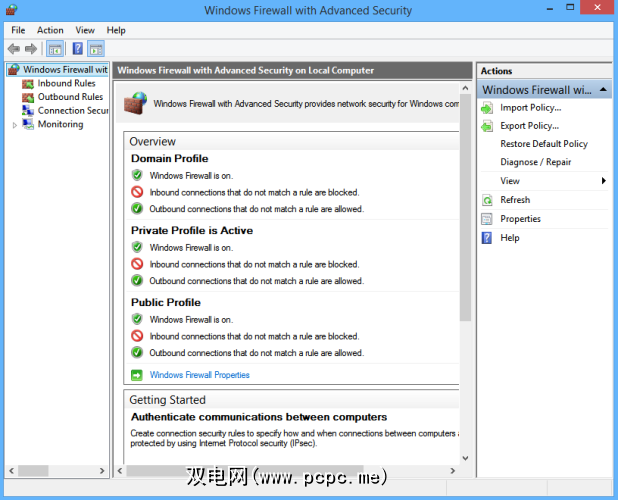Open the File menu
Image resolution: width=618 pixels, height=500 pixels.
[18, 30]
